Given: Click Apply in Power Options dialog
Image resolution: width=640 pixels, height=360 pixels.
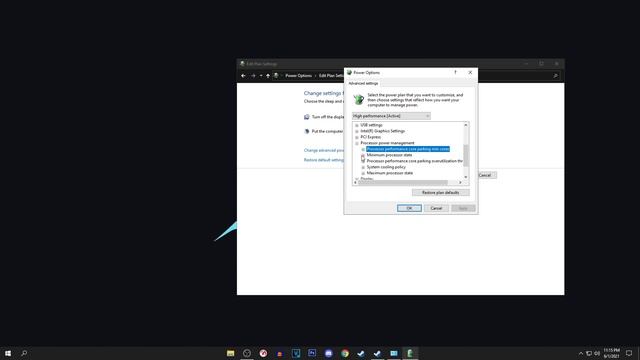Looking at the screenshot, I should pyautogui.click(x=463, y=208).
